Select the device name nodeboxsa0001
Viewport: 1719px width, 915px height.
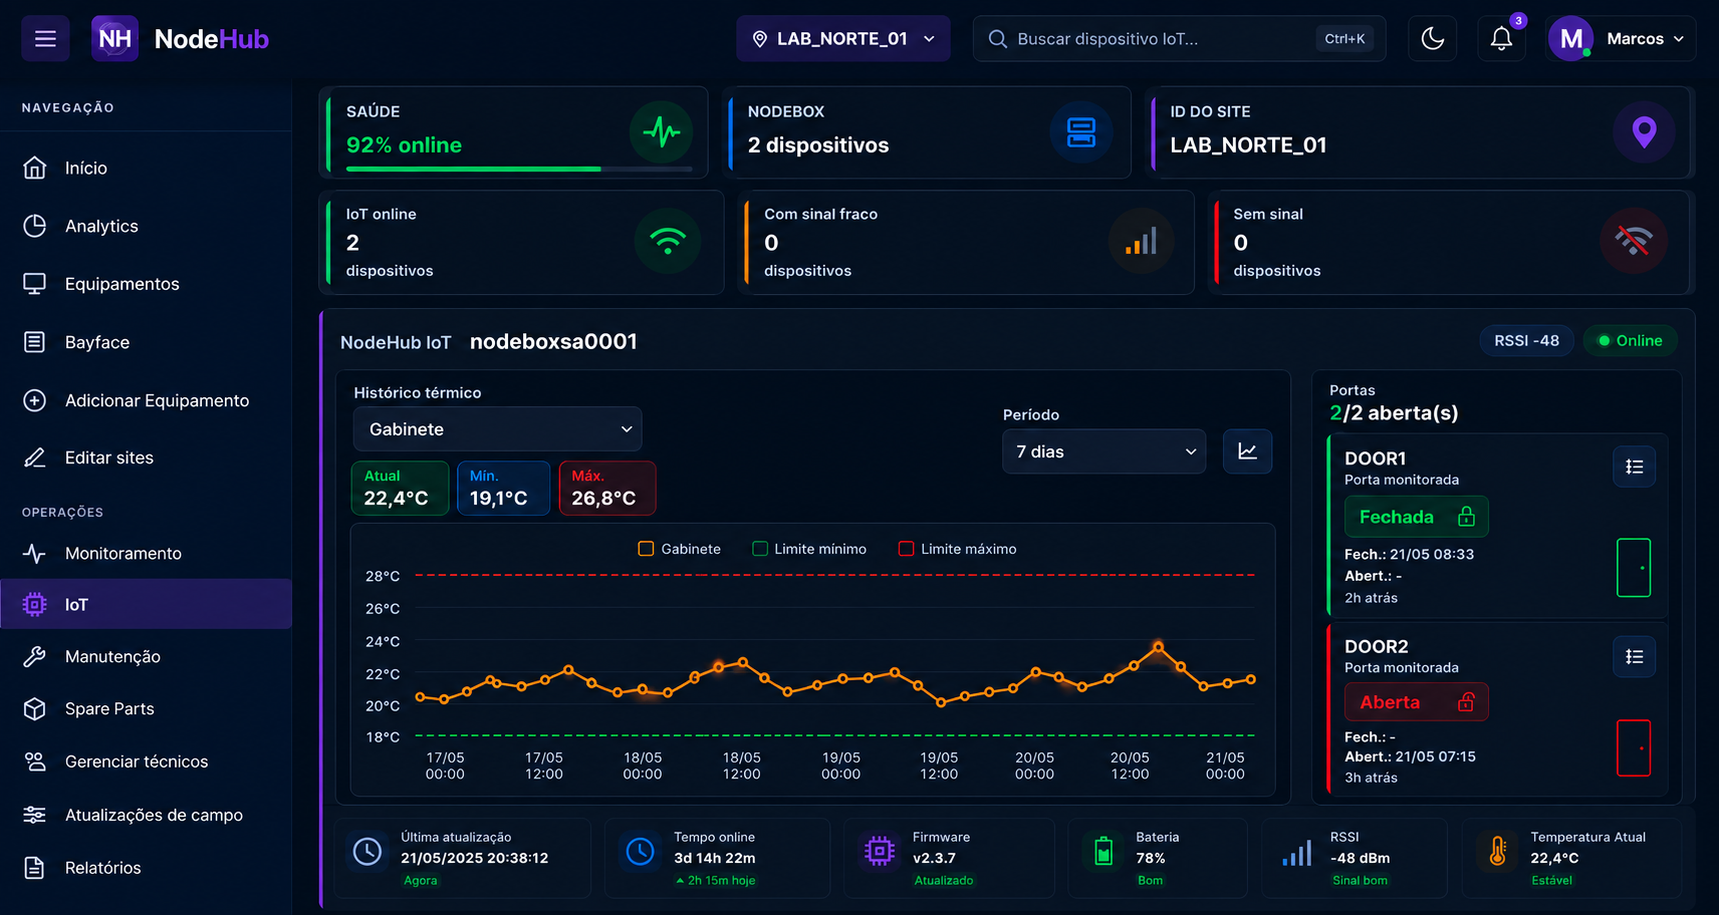(553, 341)
